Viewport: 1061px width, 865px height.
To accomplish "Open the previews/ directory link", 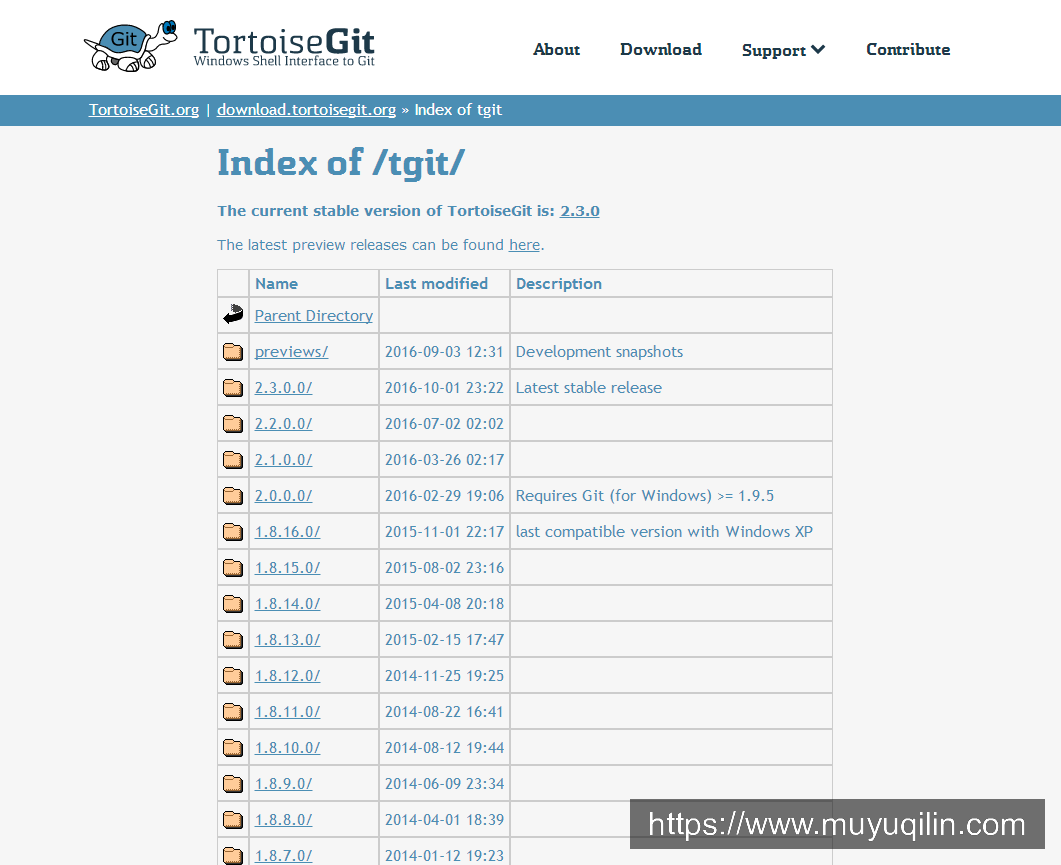I will (291, 352).
